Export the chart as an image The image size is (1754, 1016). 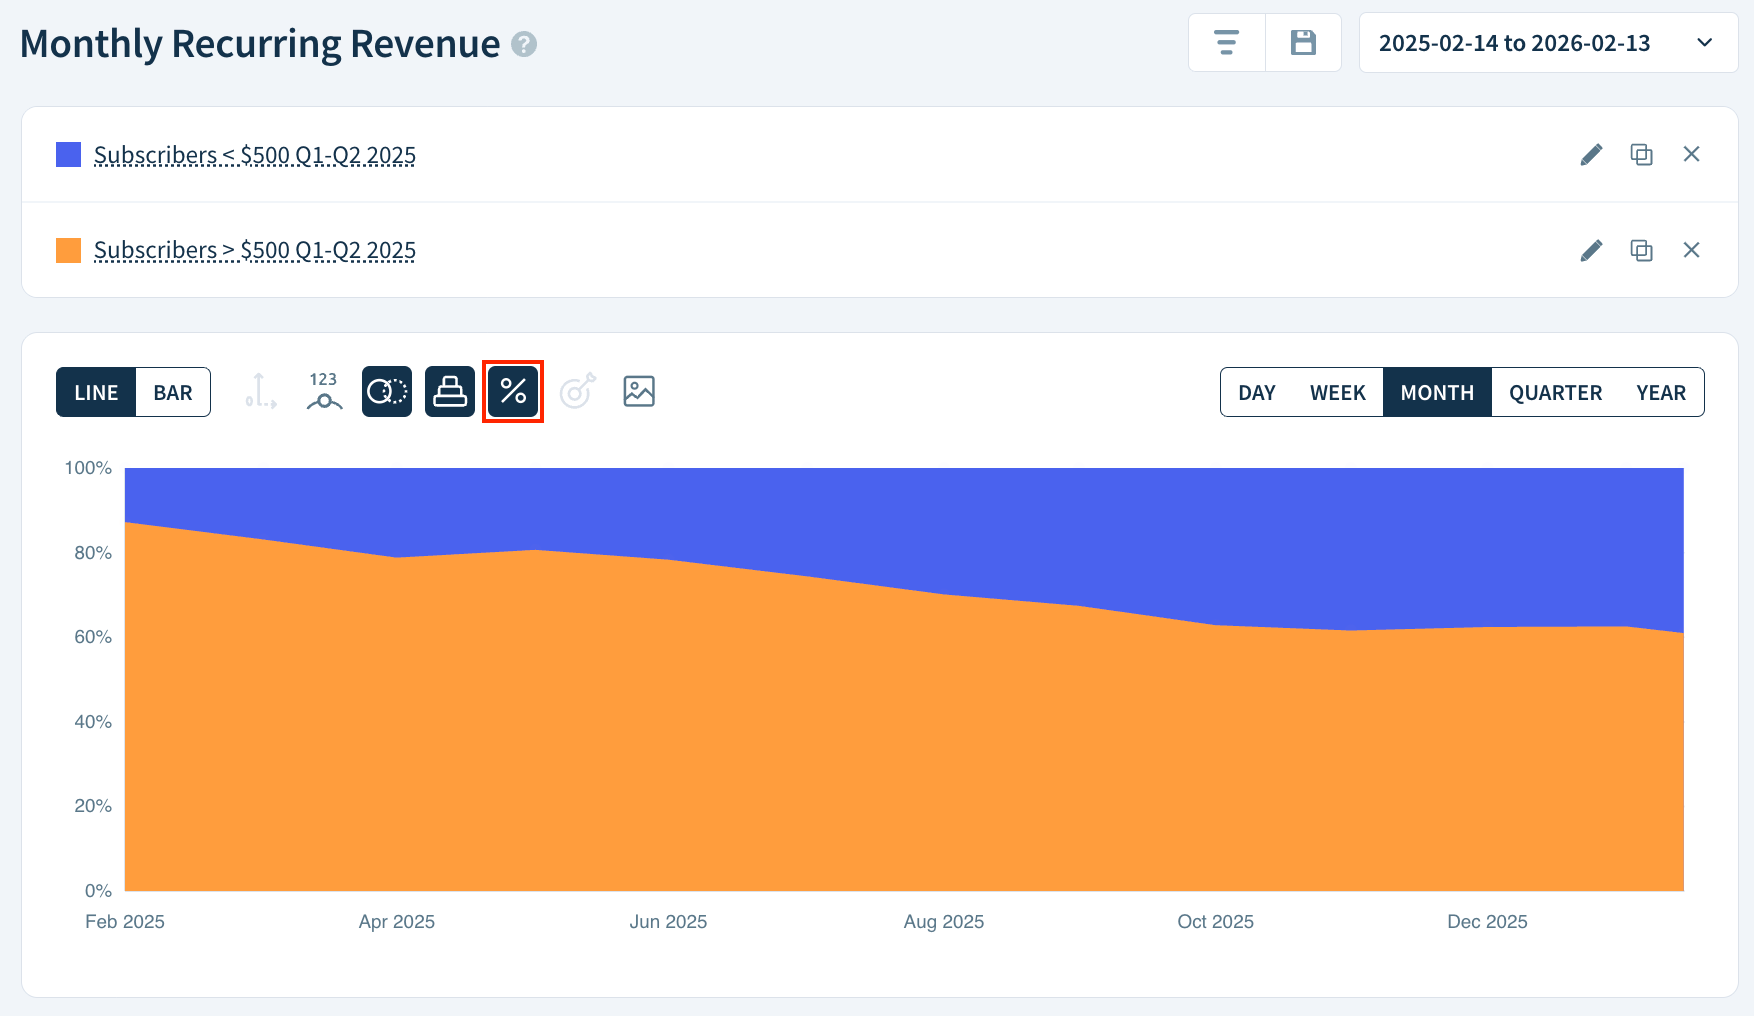pyautogui.click(x=639, y=392)
